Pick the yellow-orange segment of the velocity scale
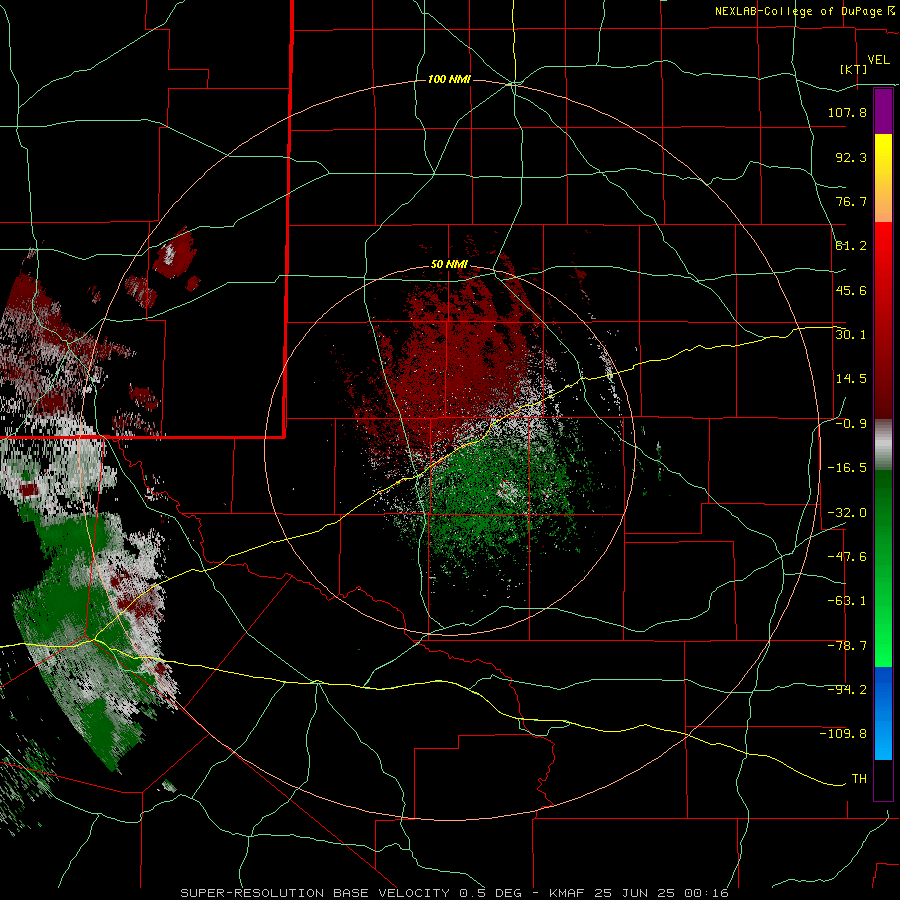900x900 pixels. [x=883, y=178]
